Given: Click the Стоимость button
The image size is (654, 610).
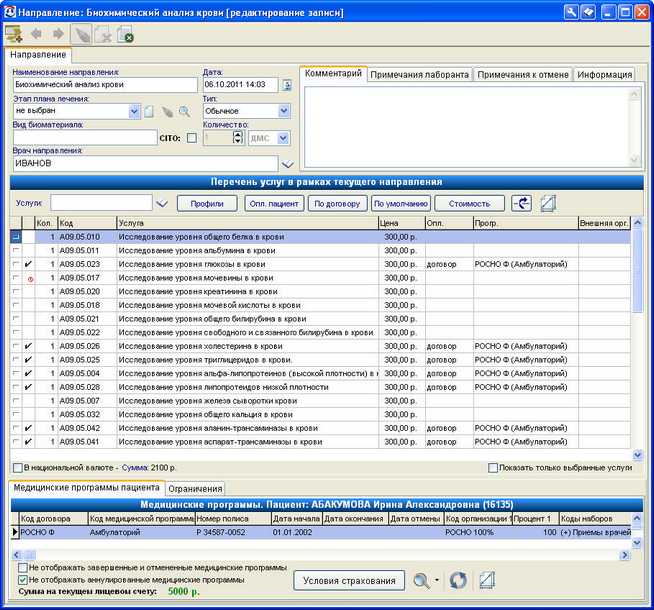Looking at the screenshot, I should (469, 203).
